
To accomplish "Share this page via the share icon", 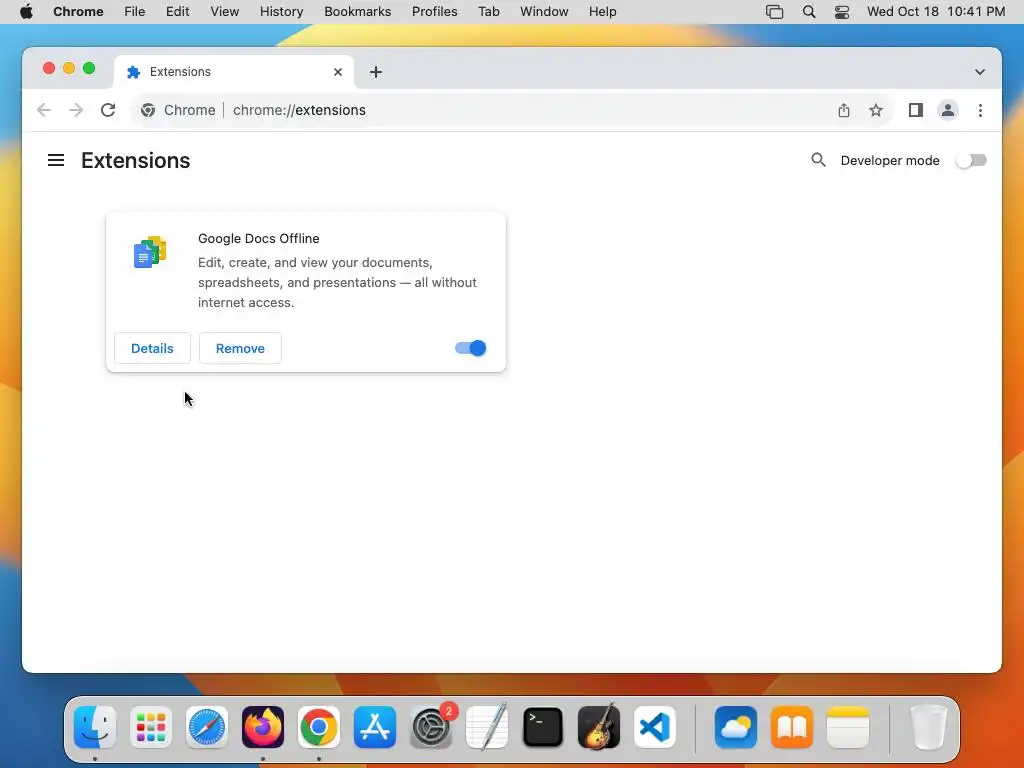I will tap(844, 110).
